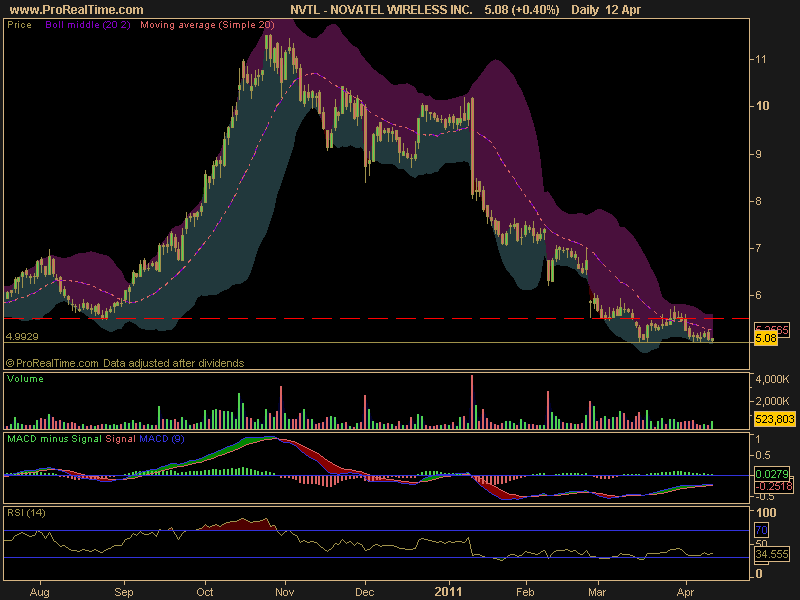Click the 6 price axis label
Viewport: 800px width, 600px height.
pyautogui.click(x=758, y=295)
